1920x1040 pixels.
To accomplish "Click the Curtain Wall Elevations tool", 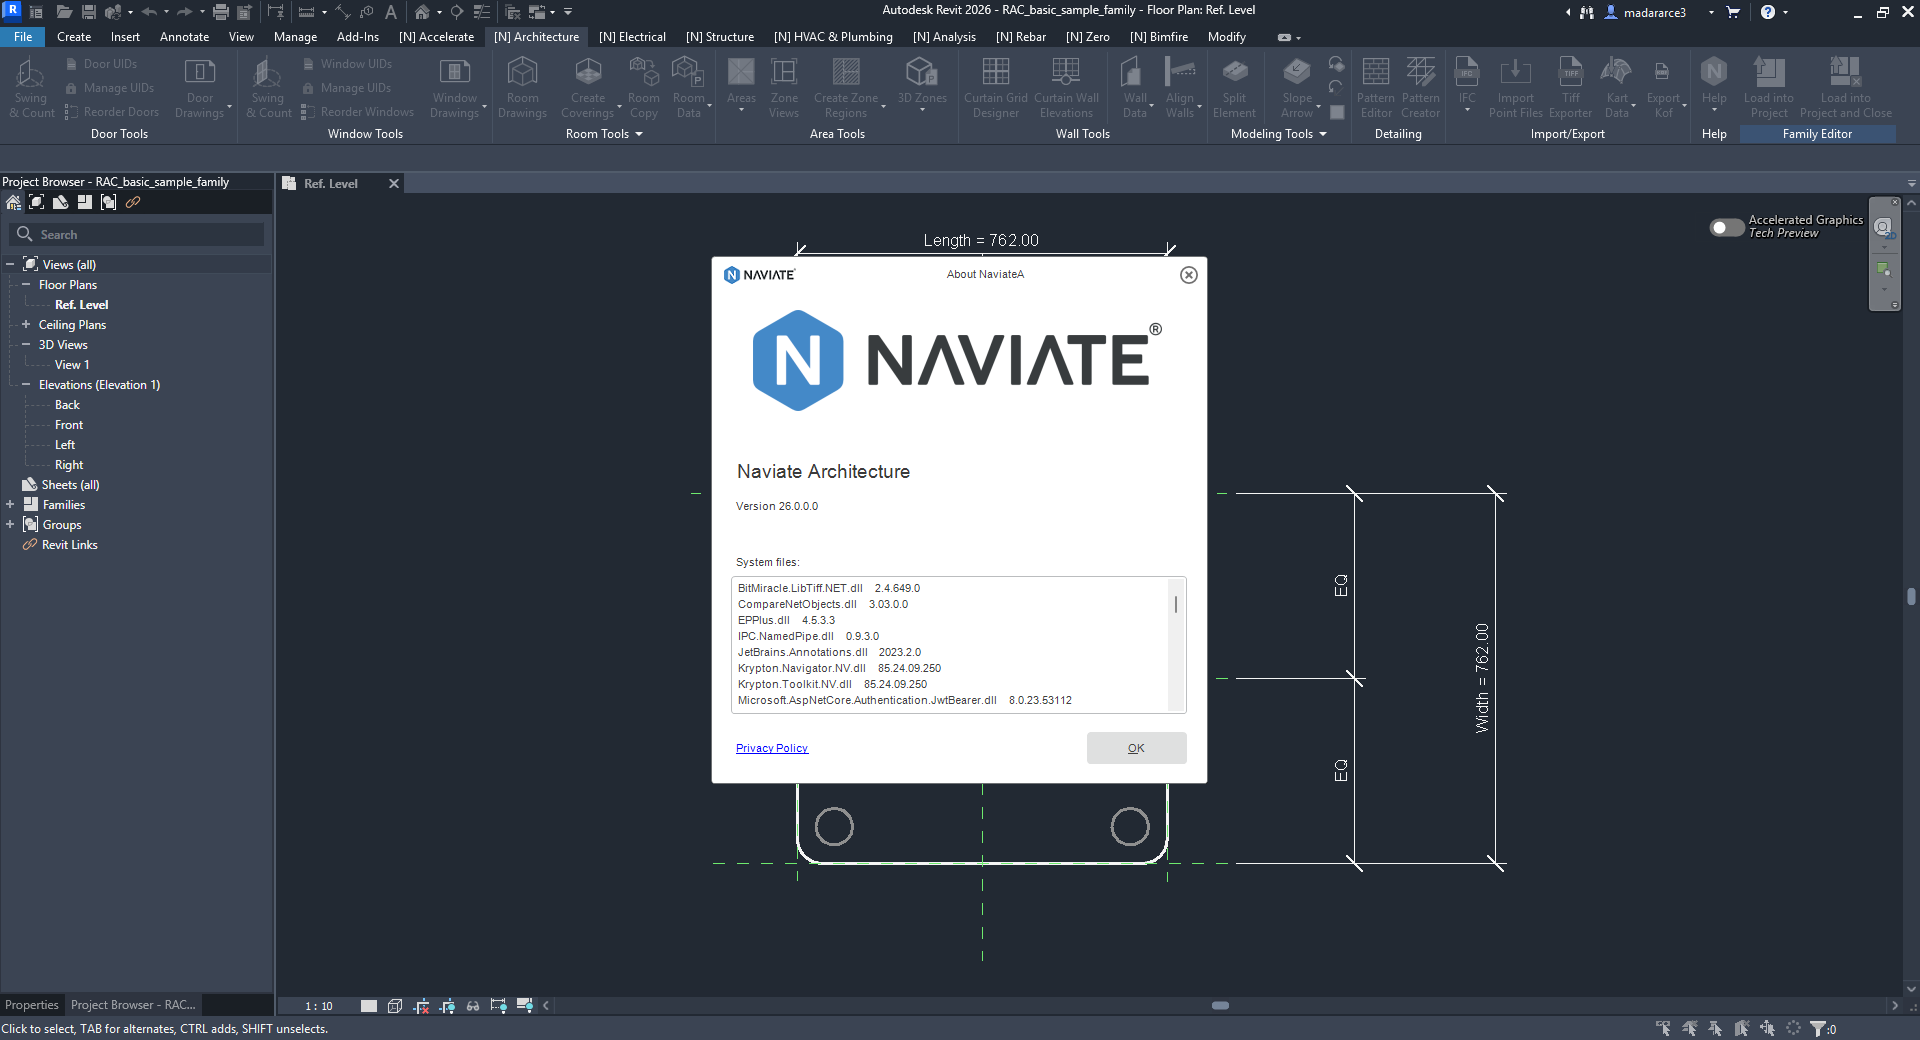I will pos(1066,88).
